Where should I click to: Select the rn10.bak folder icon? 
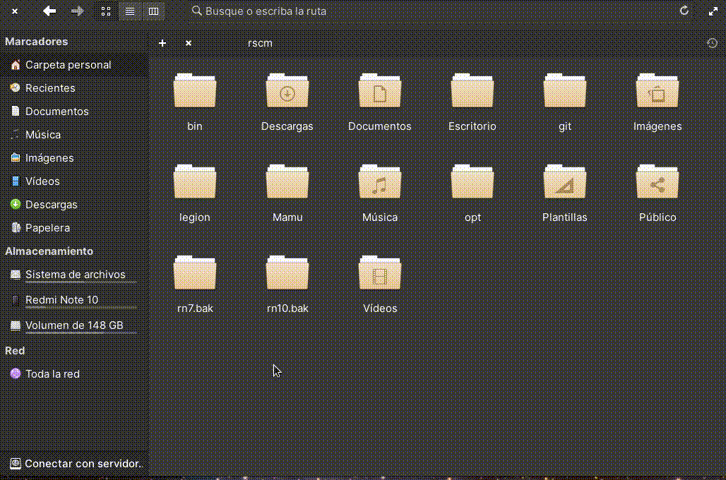click(x=287, y=273)
